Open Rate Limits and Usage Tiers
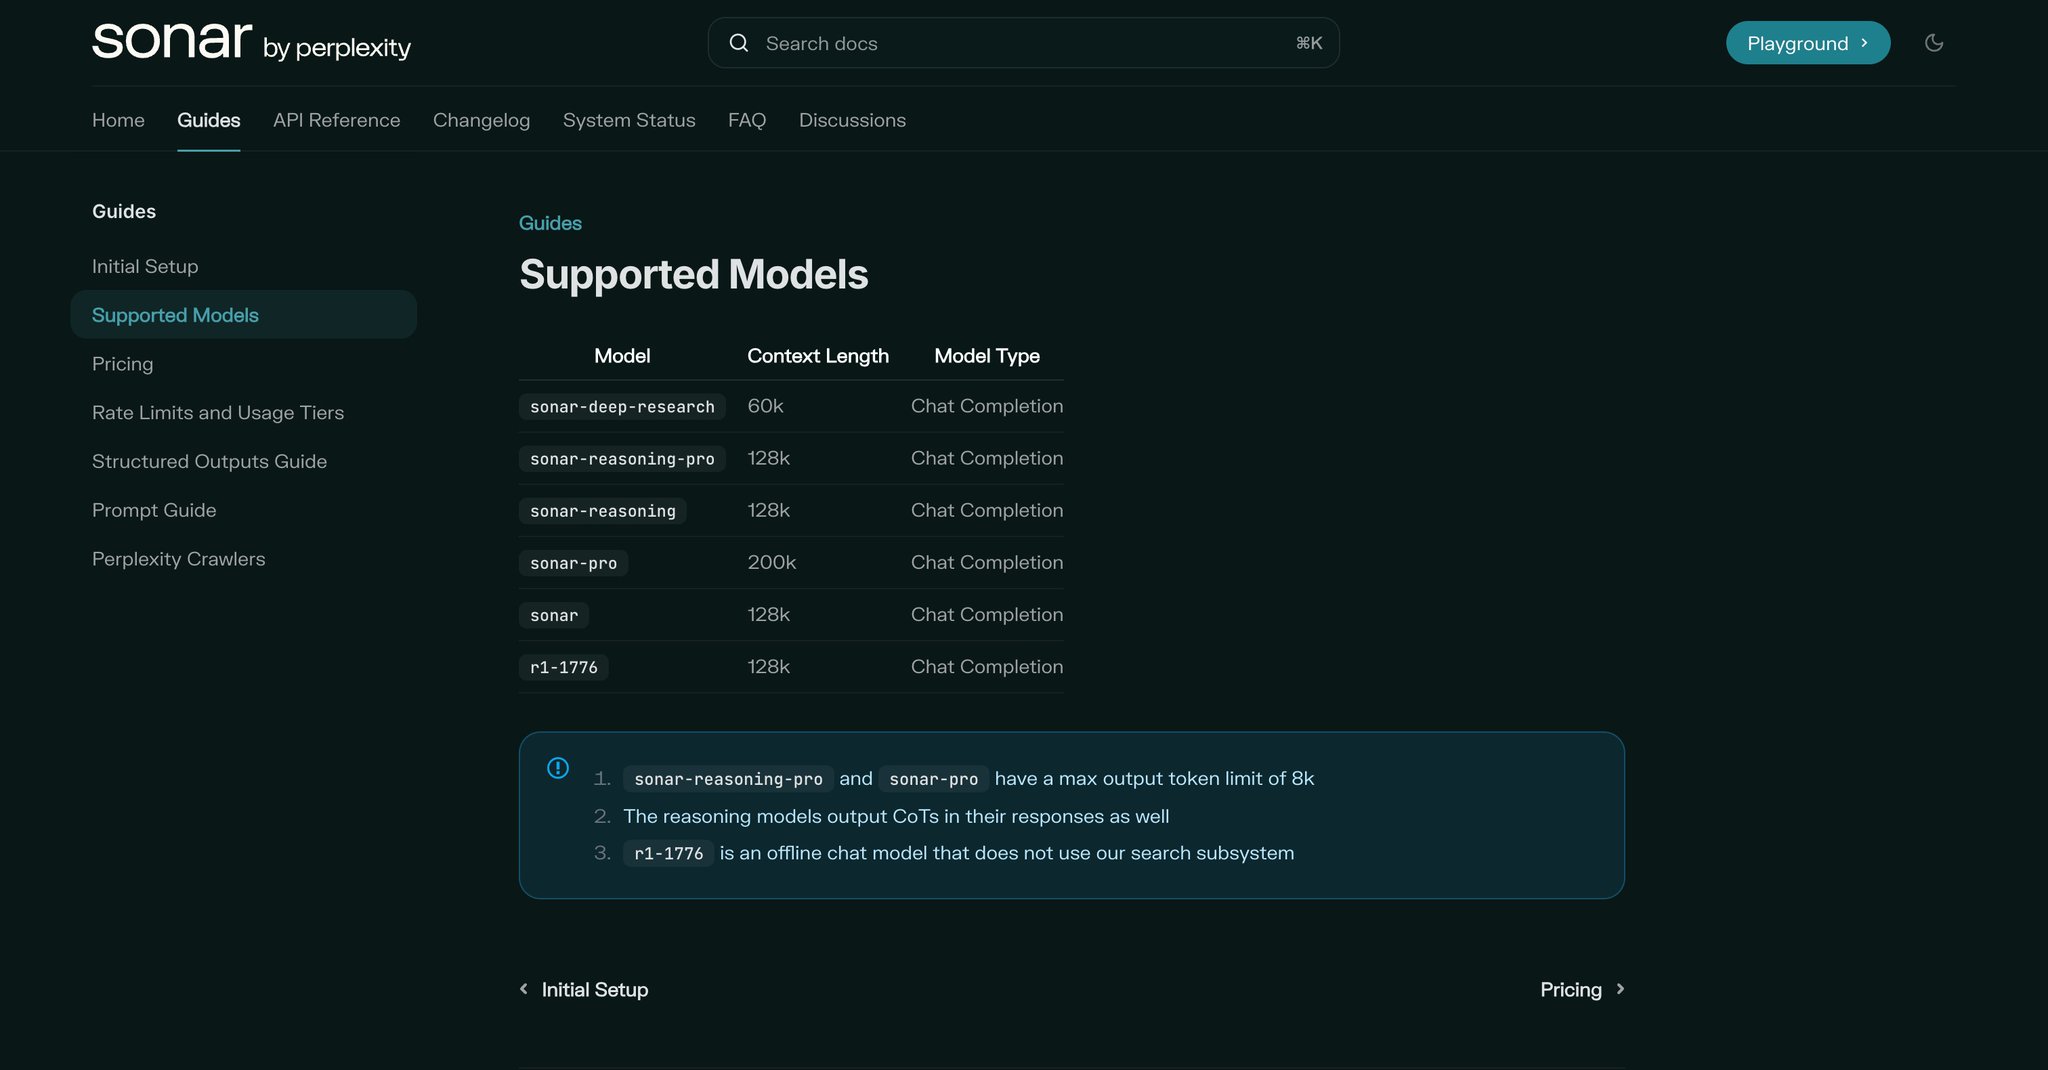Image resolution: width=2048 pixels, height=1070 pixels. 218,413
